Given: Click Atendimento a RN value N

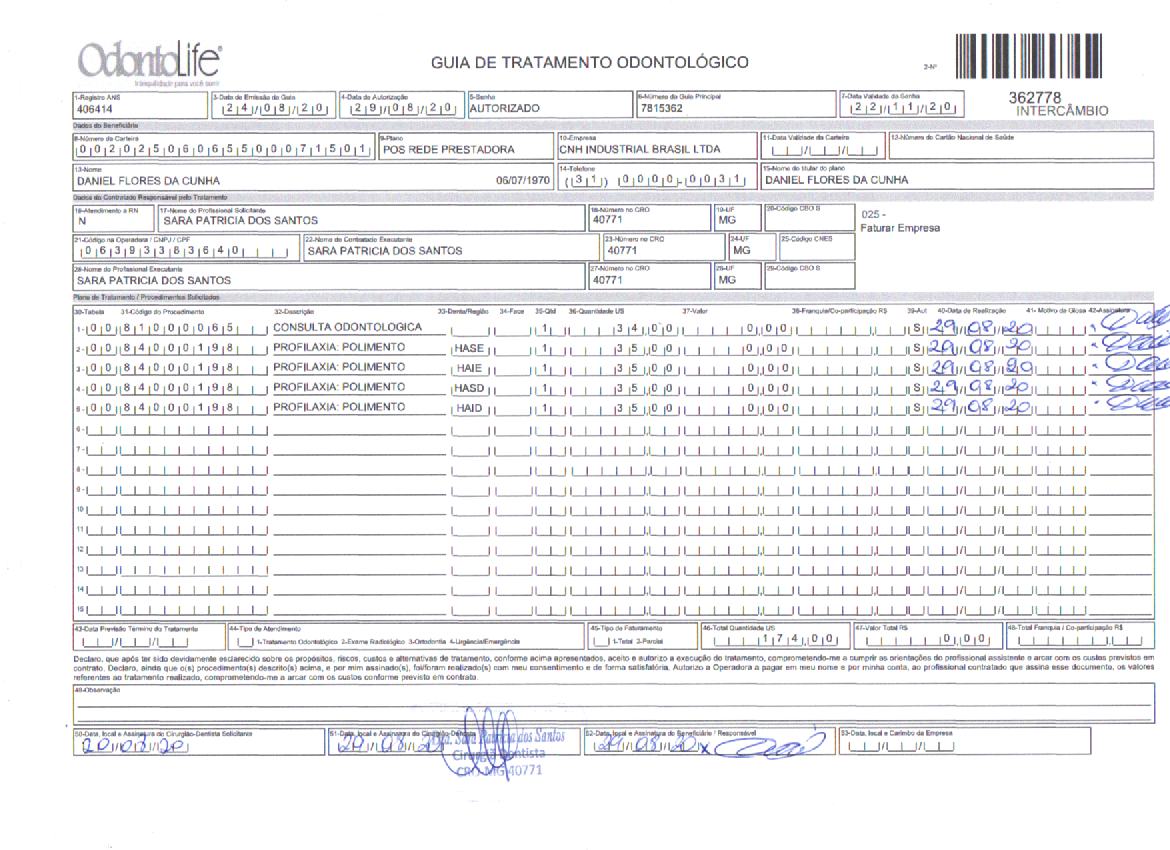Looking at the screenshot, I should [82, 221].
